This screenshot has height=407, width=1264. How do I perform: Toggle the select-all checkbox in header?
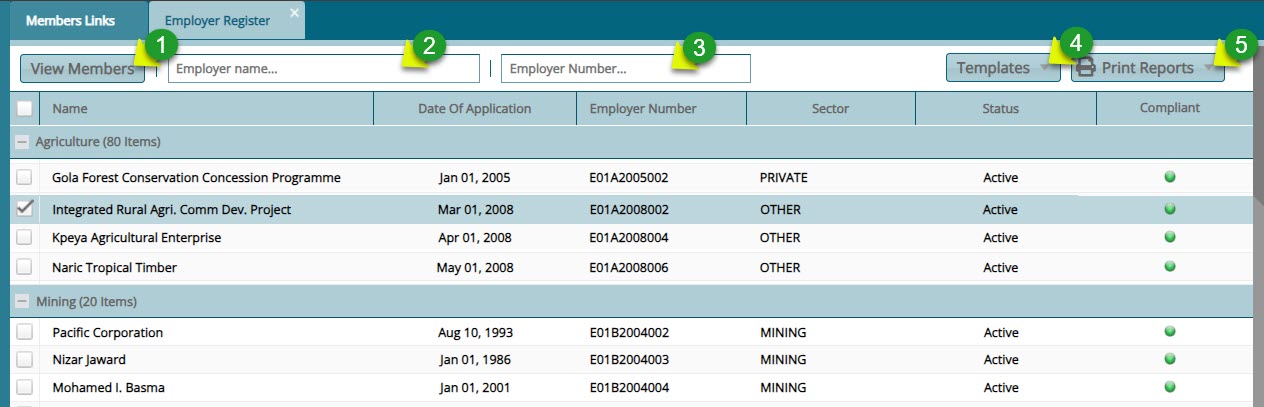coord(25,109)
